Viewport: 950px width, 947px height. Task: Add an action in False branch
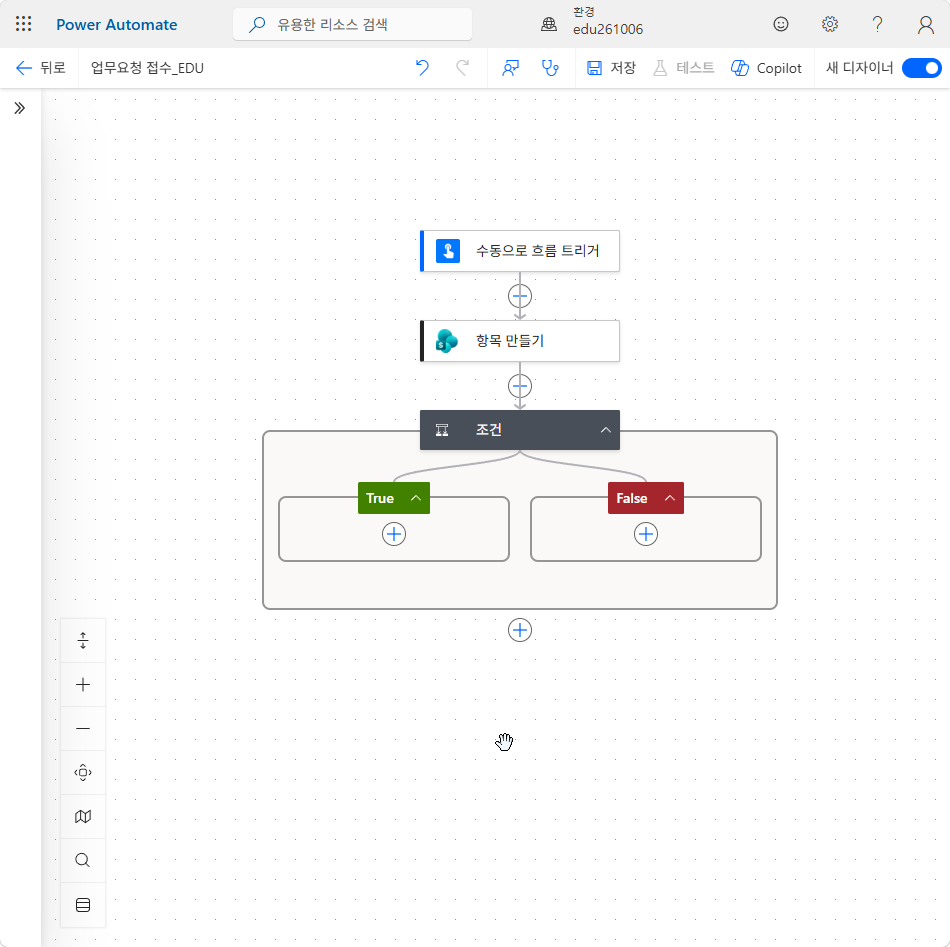tap(646, 534)
